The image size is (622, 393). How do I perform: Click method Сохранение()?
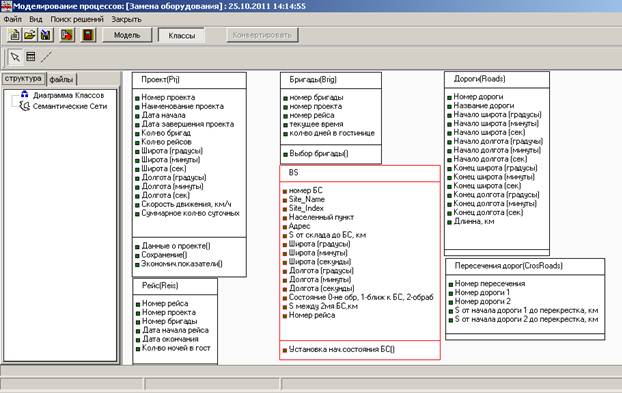164,255
